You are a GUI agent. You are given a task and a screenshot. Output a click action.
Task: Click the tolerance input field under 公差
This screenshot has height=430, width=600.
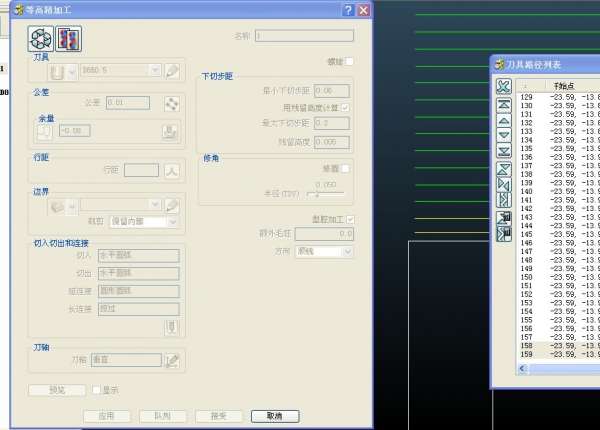128,103
